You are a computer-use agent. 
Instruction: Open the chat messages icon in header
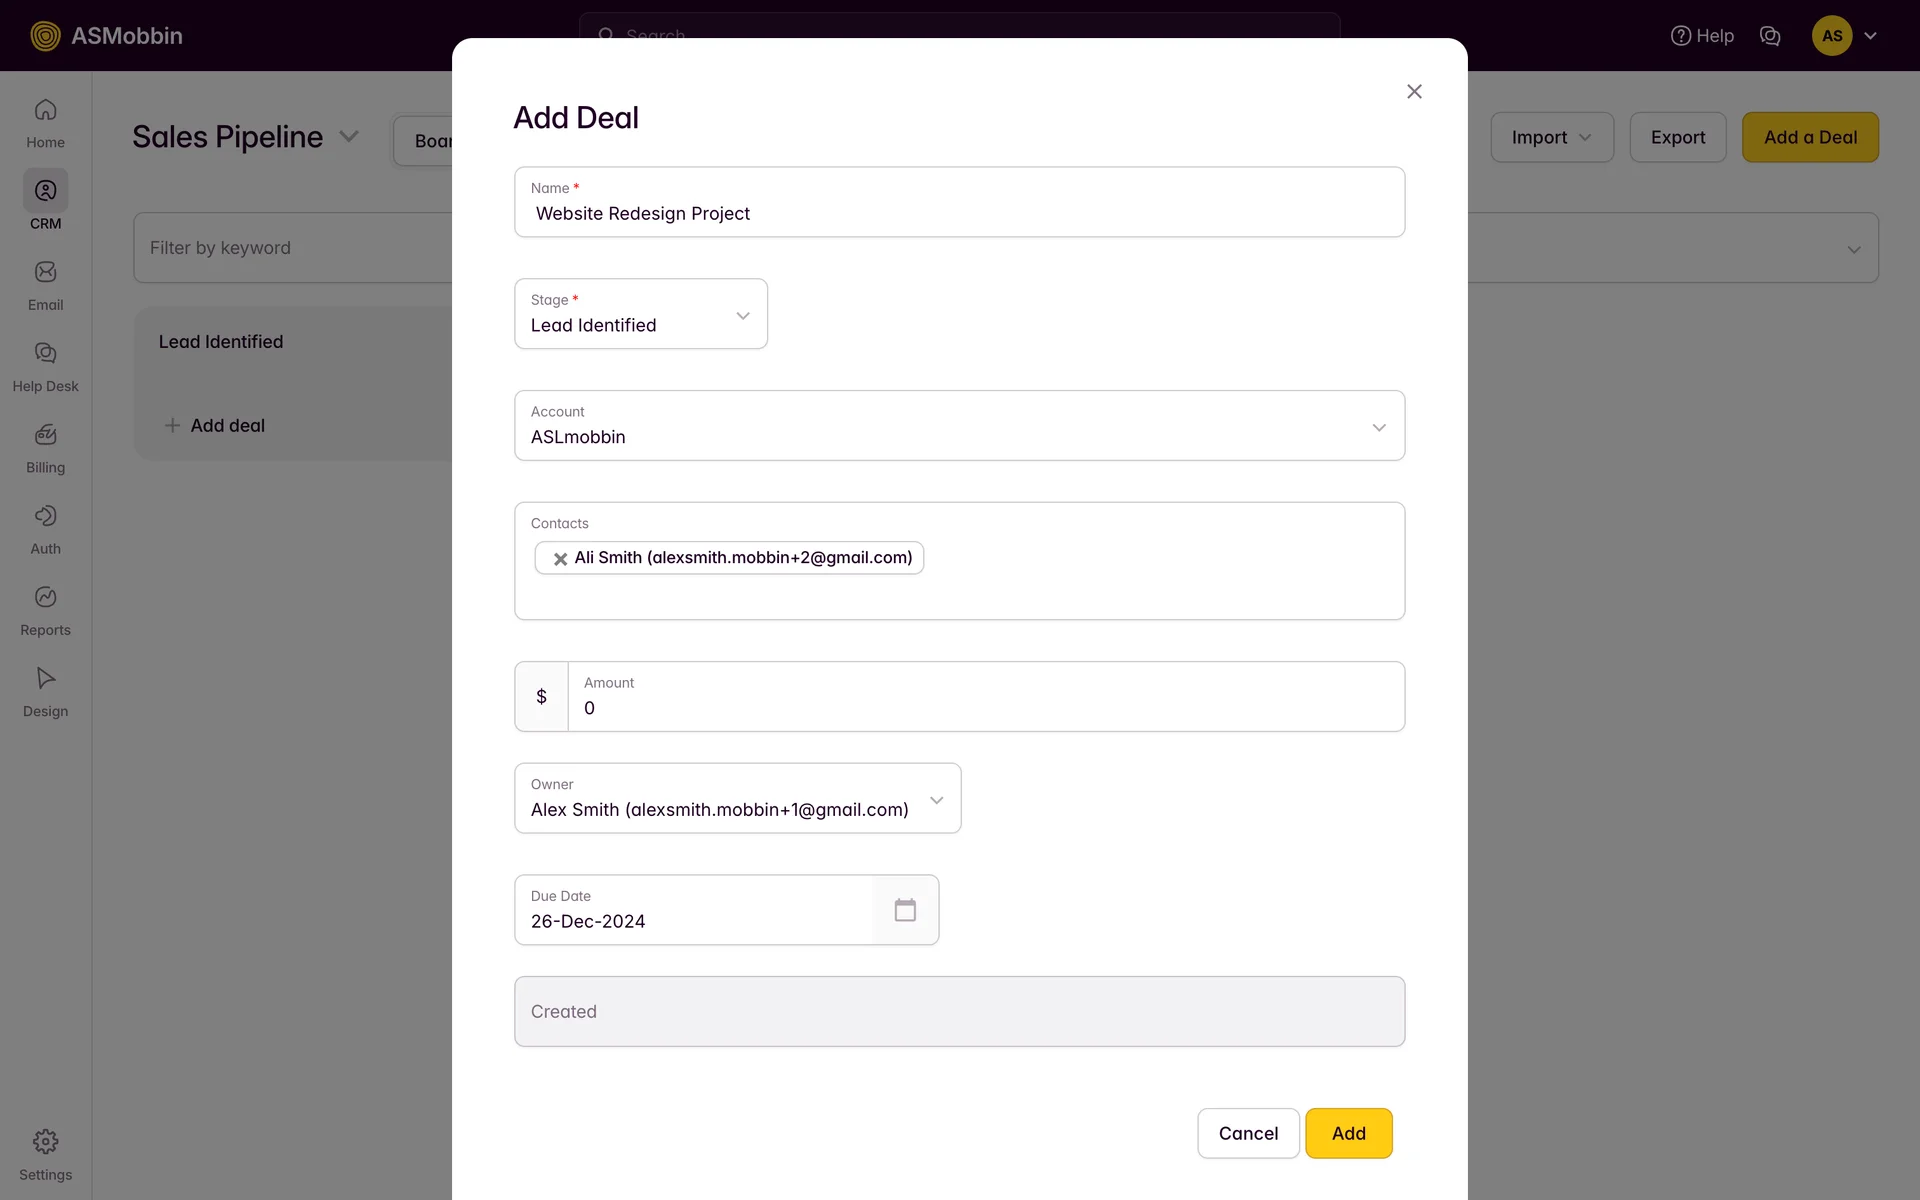pos(1769,36)
